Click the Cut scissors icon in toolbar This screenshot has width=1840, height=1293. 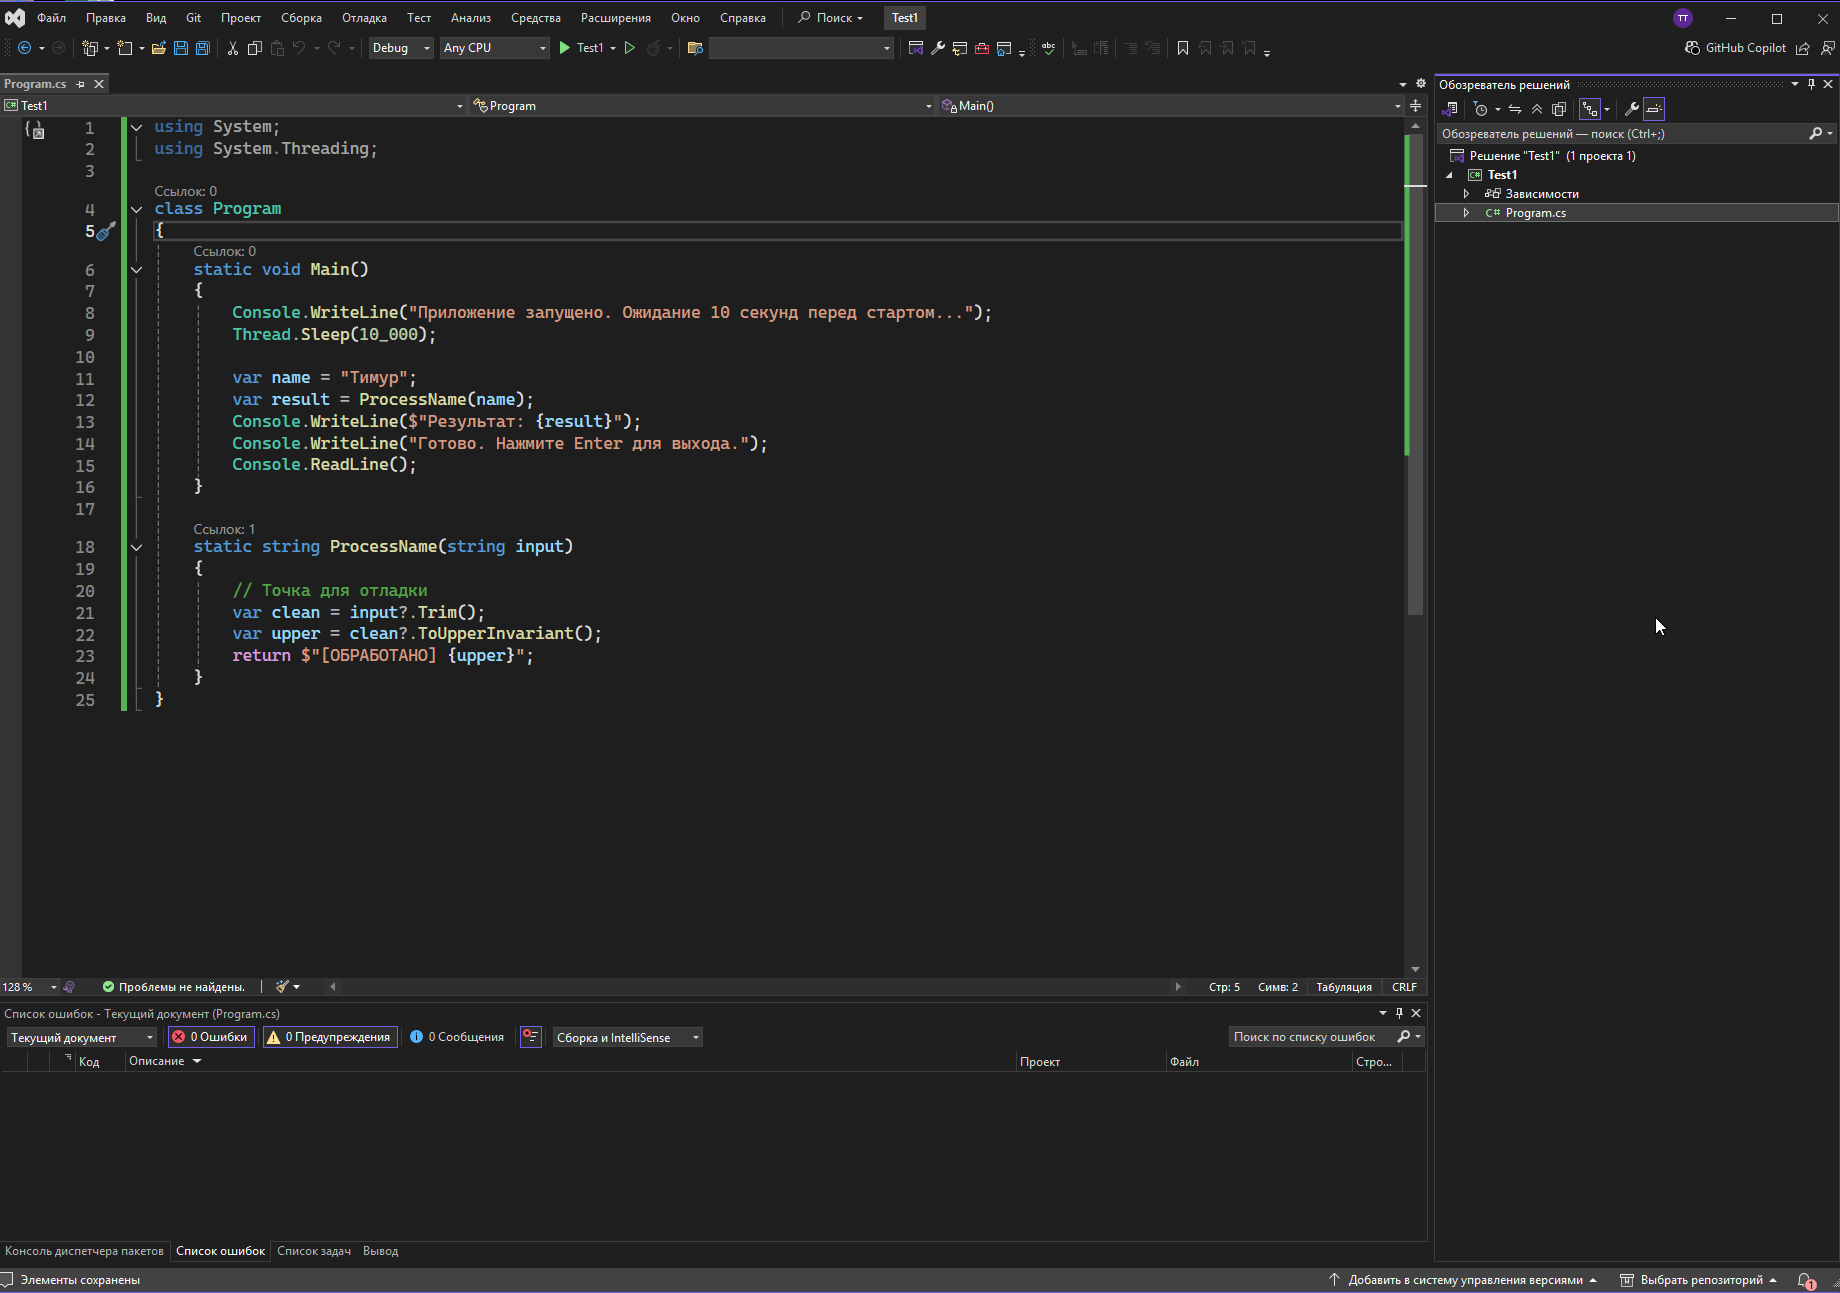point(233,48)
